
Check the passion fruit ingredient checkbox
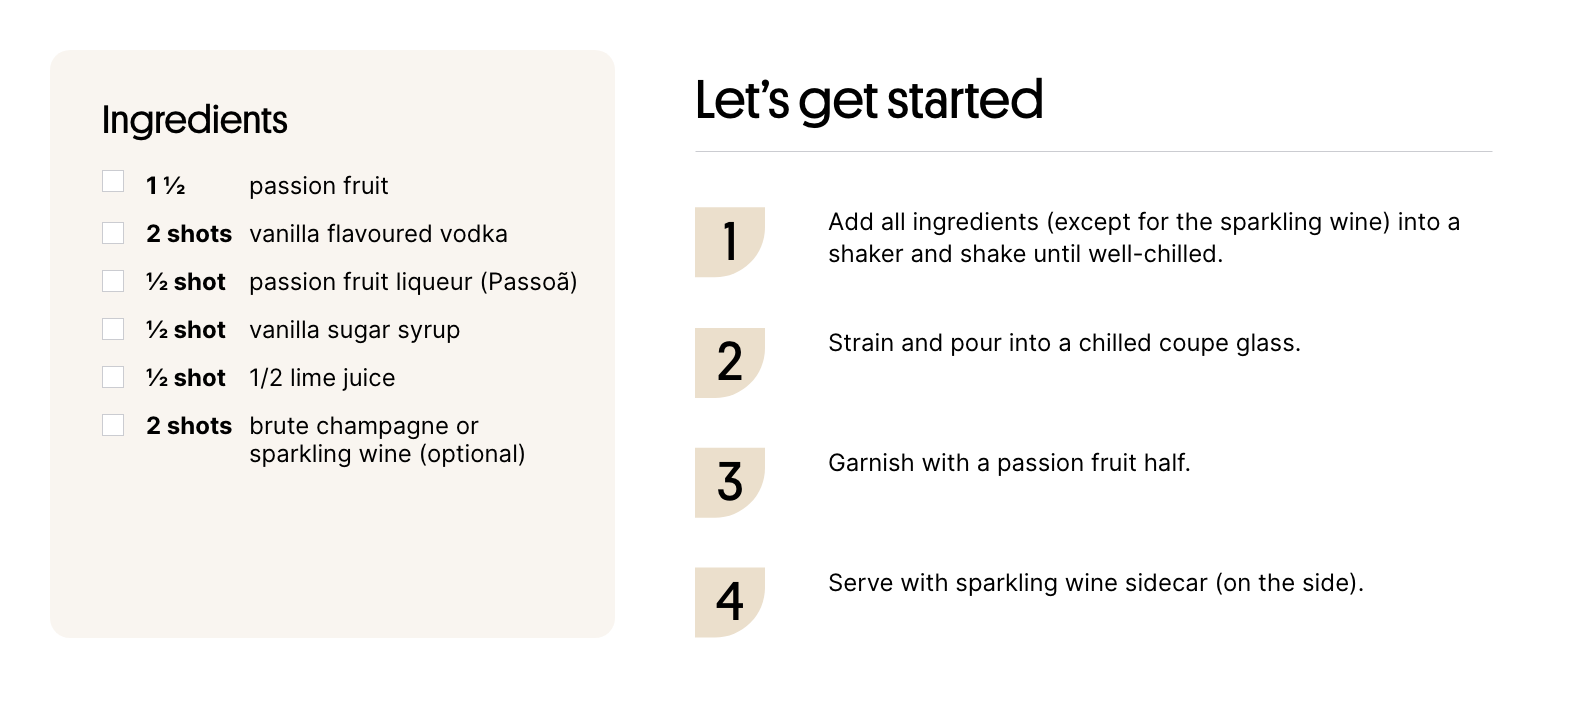tap(113, 181)
